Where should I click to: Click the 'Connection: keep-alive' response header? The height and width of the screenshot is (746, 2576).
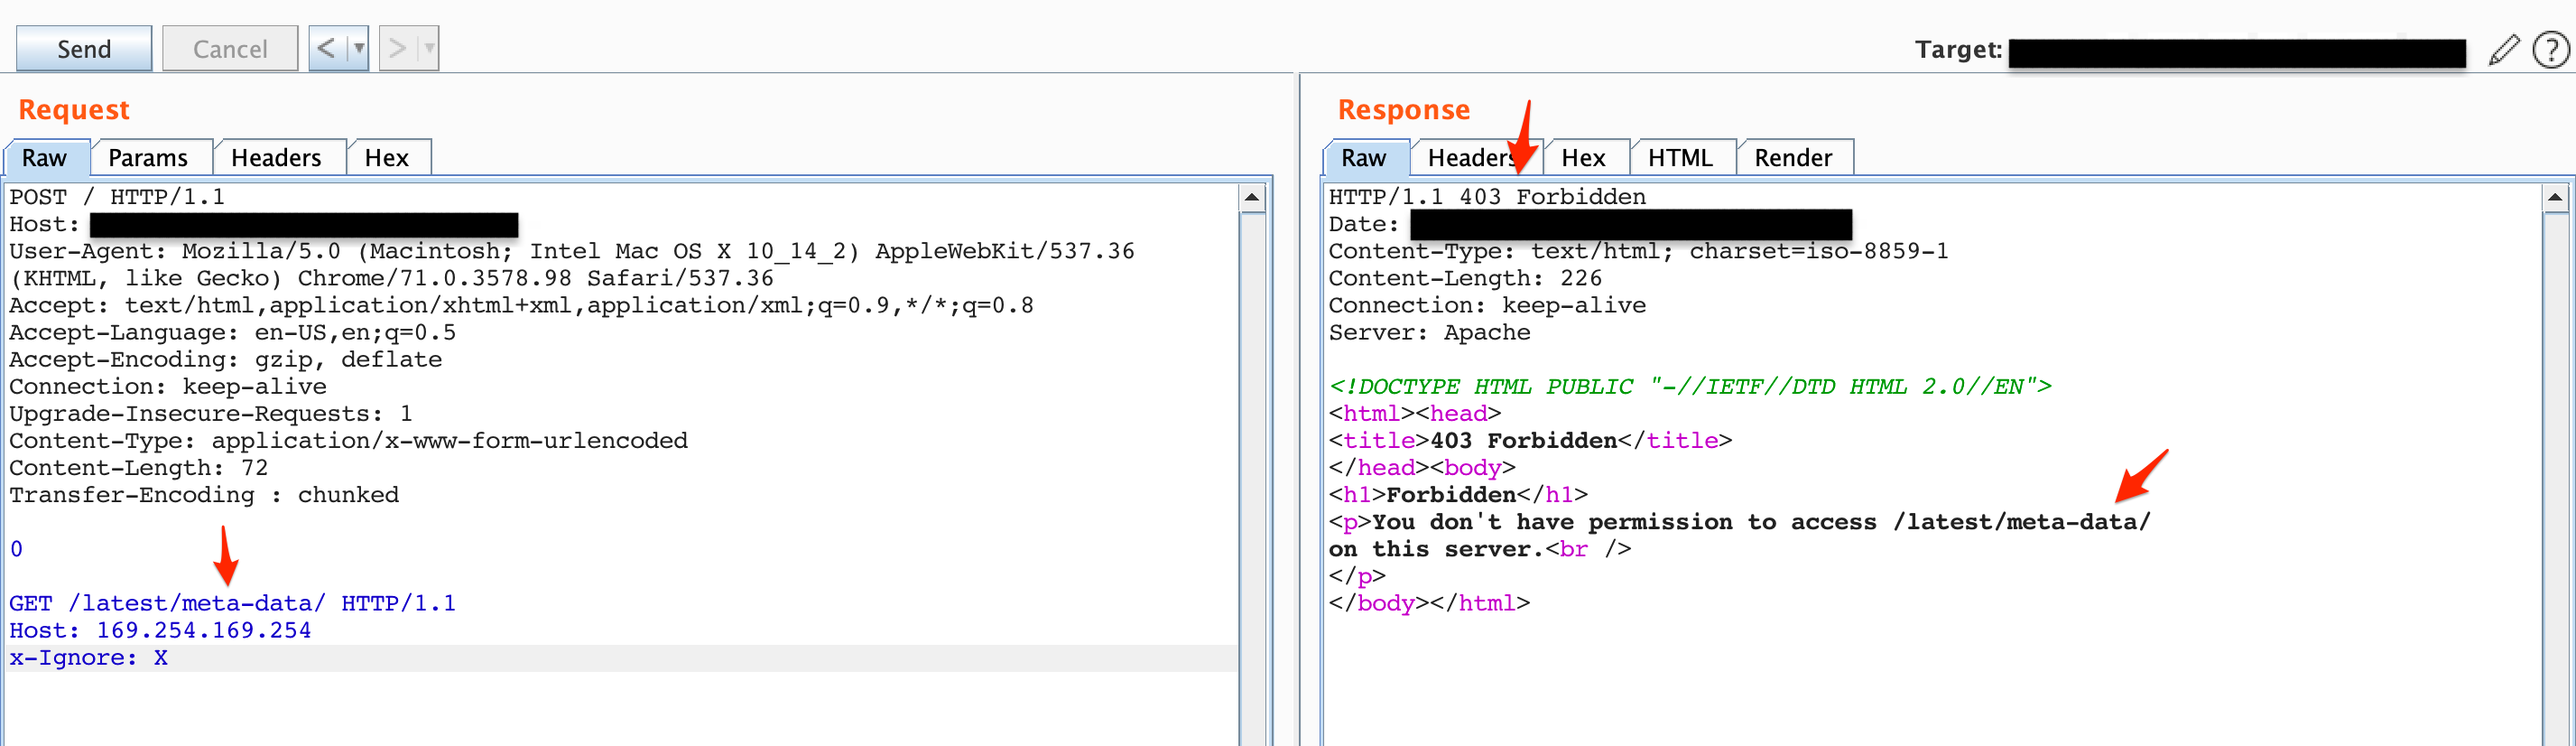(x=1487, y=305)
